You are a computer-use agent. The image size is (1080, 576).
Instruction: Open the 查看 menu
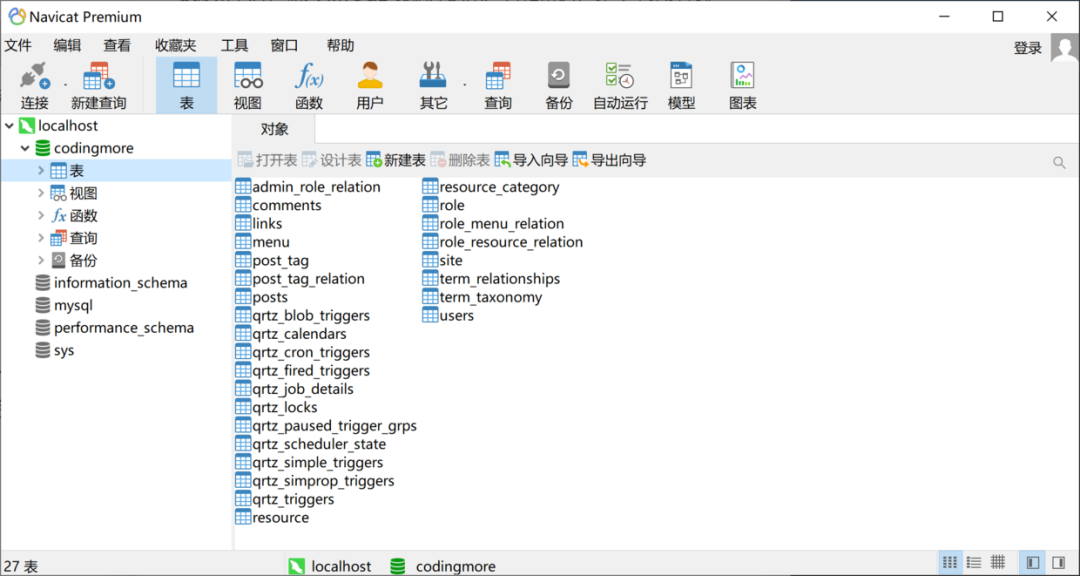tap(117, 46)
